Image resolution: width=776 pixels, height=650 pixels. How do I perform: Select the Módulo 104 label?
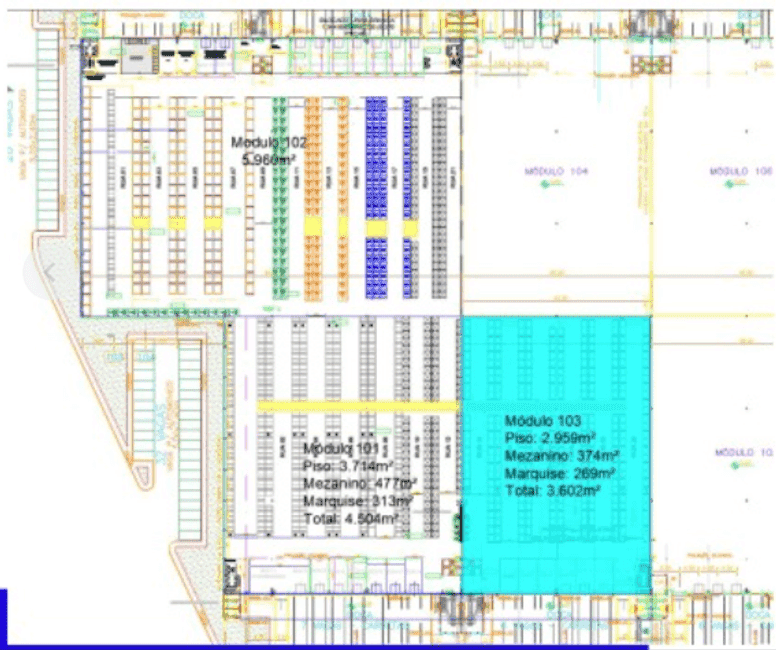coord(557,172)
